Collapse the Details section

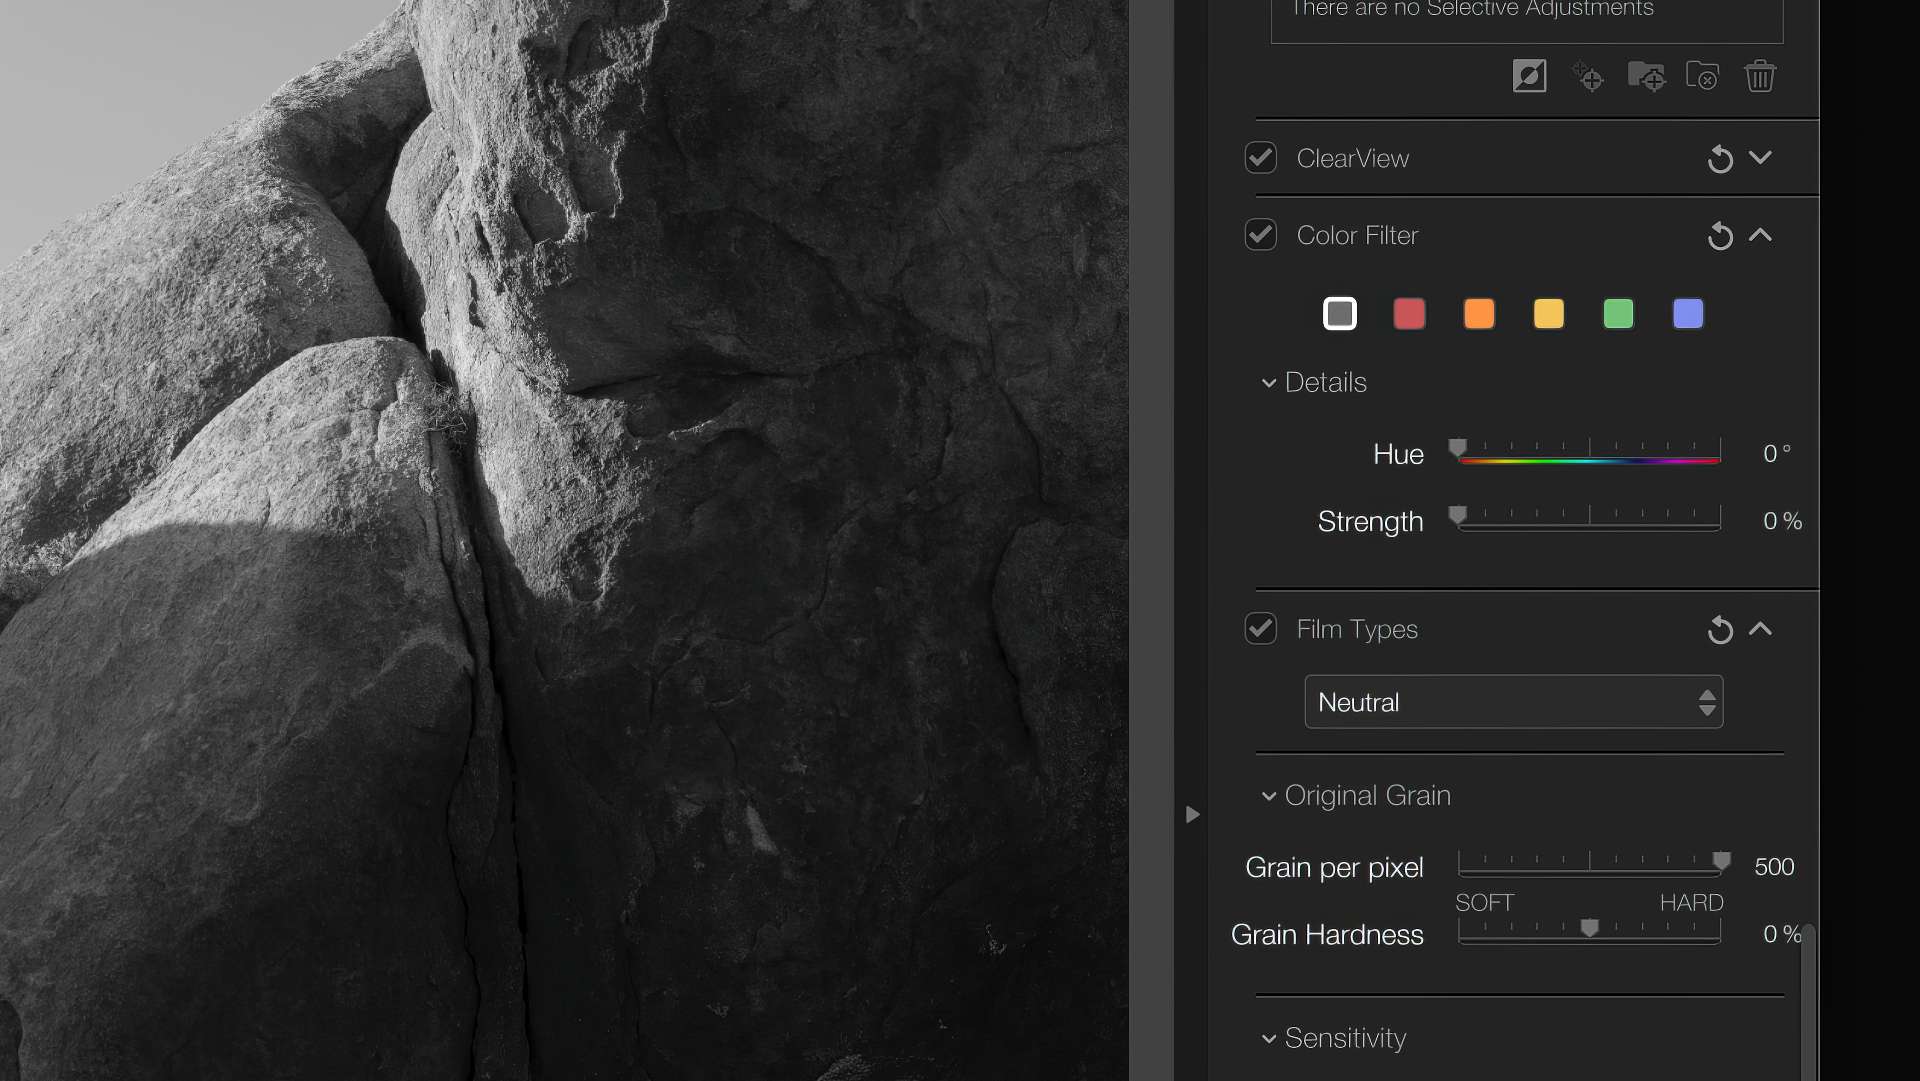tap(1268, 383)
